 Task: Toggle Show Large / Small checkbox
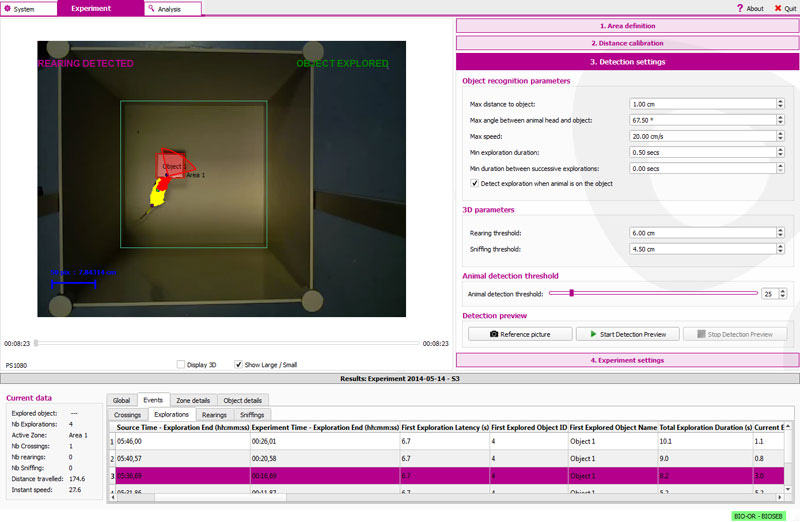(238, 364)
